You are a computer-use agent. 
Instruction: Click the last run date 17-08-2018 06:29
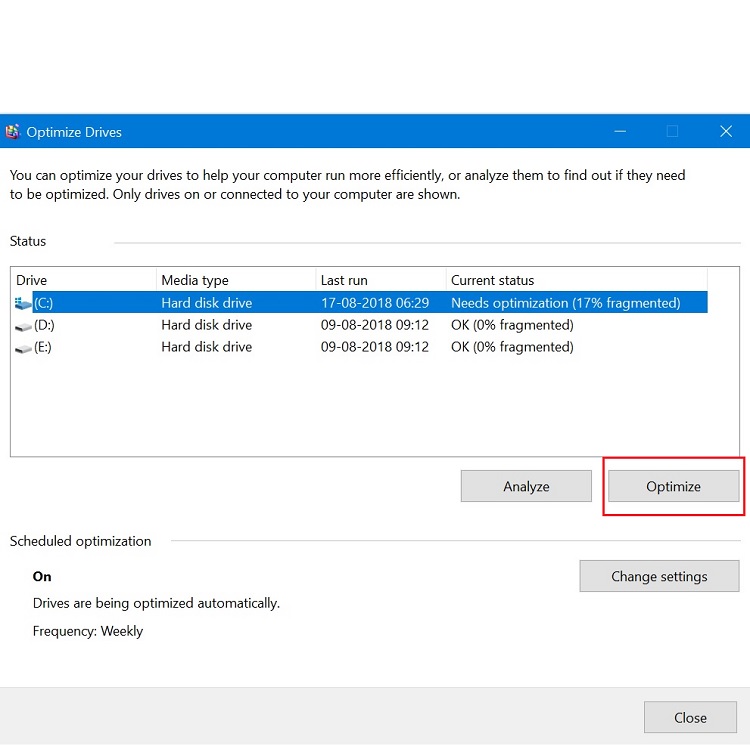pos(375,303)
